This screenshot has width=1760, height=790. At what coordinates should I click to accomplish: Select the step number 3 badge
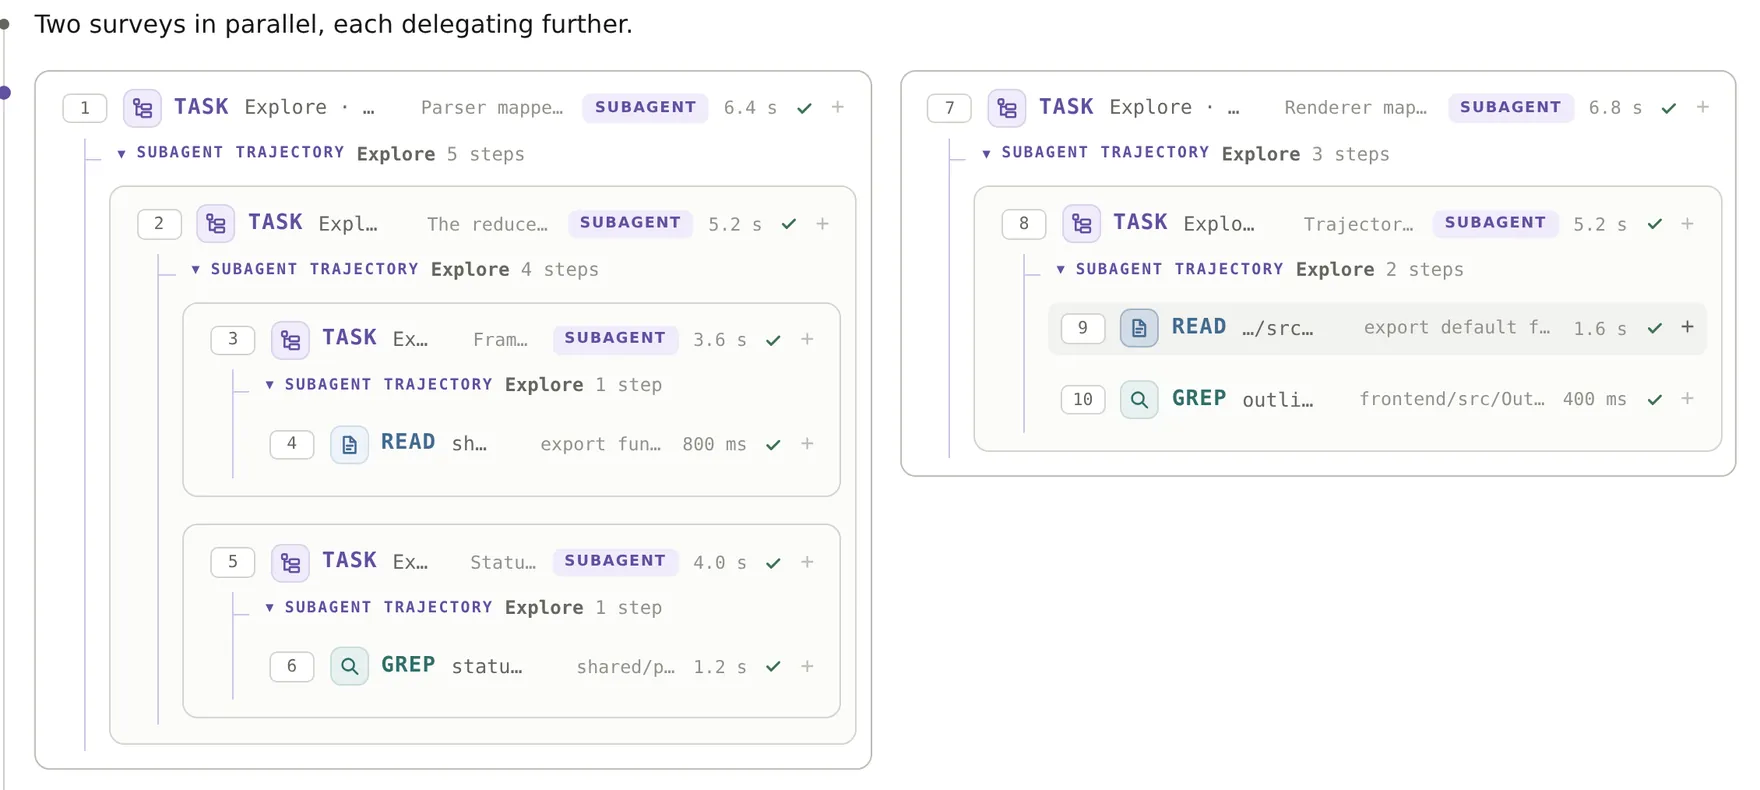[x=233, y=339]
